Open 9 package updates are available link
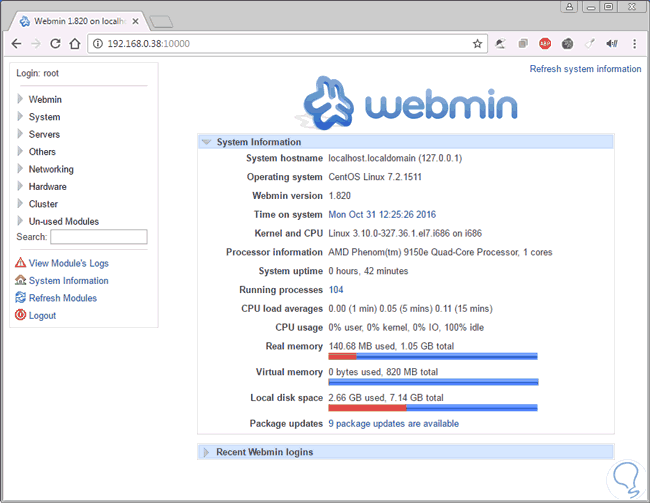Viewport: 650px width, 503px height. pos(393,423)
